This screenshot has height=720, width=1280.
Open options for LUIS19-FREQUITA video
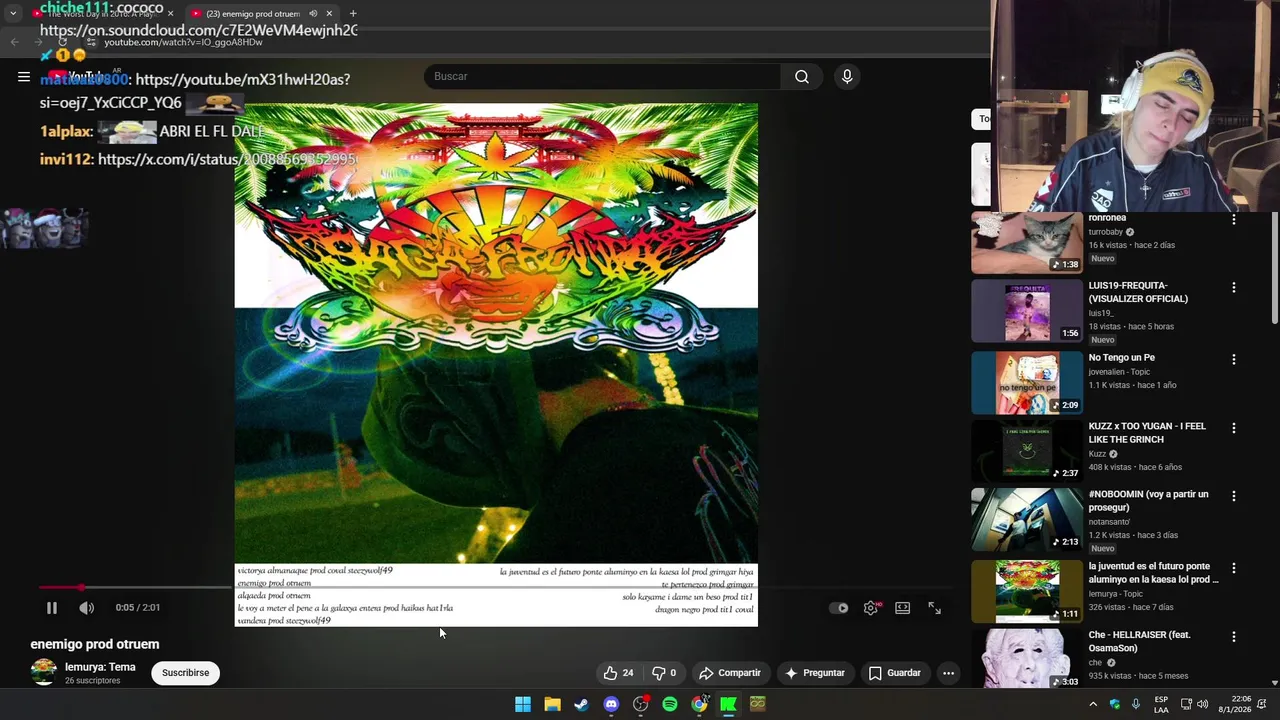(x=1234, y=288)
